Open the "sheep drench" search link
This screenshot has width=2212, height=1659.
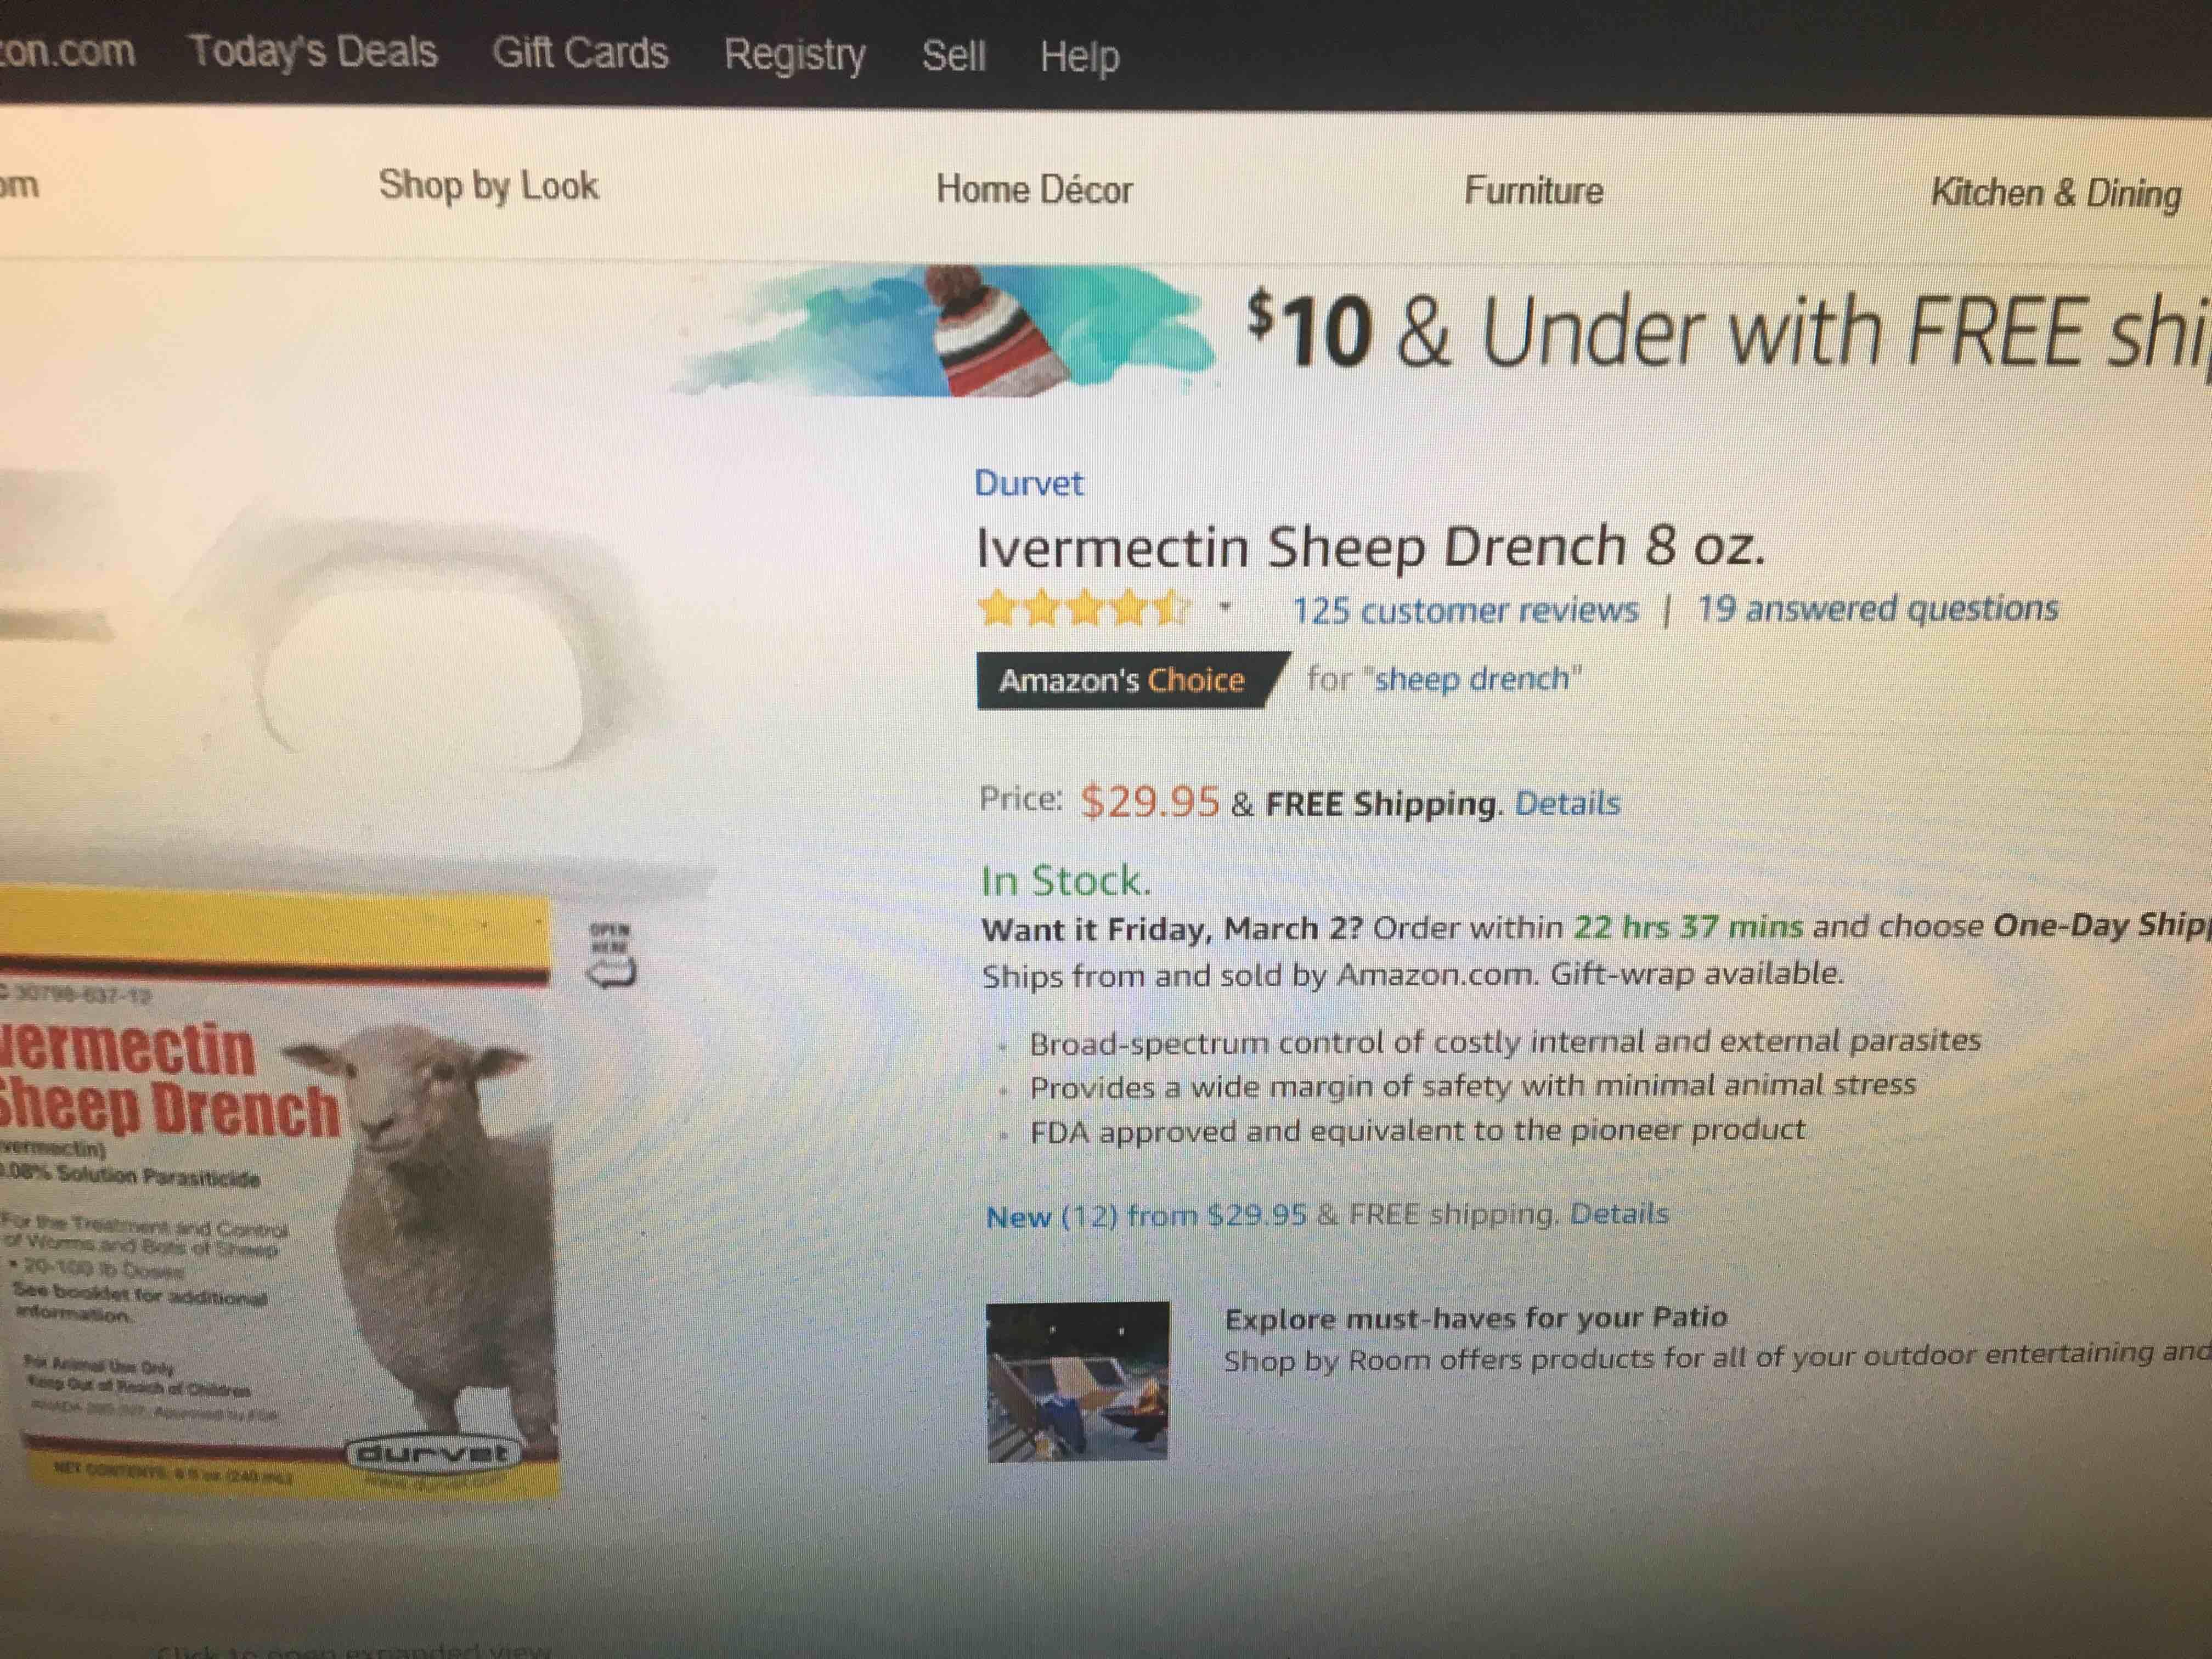point(1472,679)
